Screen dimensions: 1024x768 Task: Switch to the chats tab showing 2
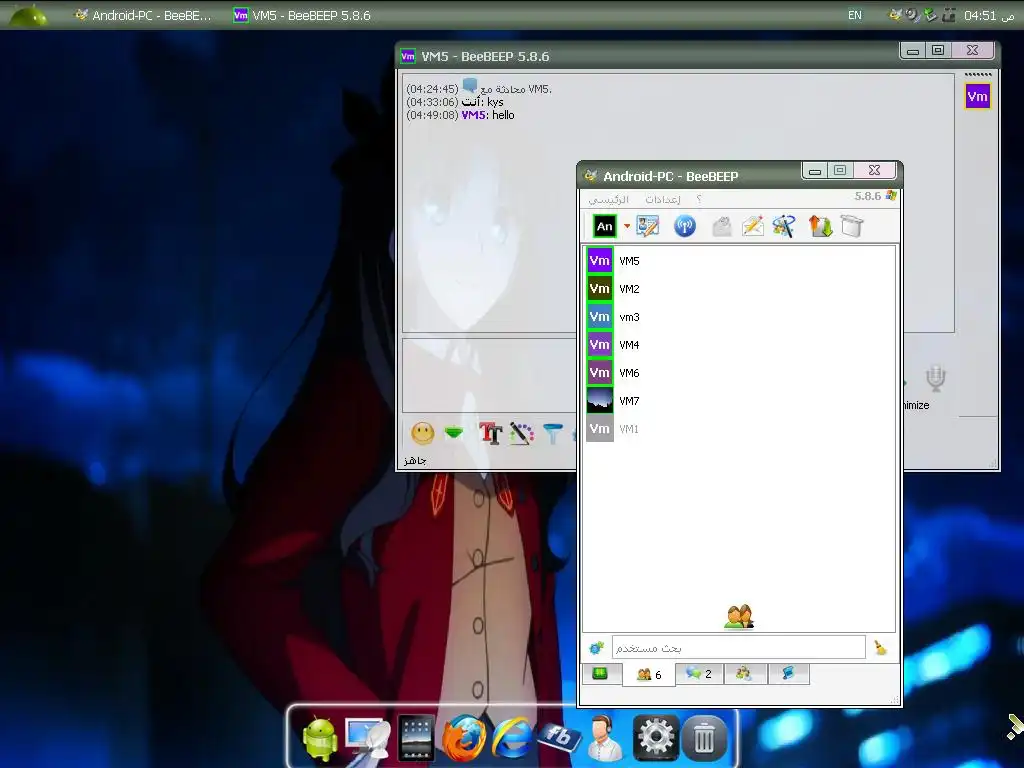tap(699, 673)
